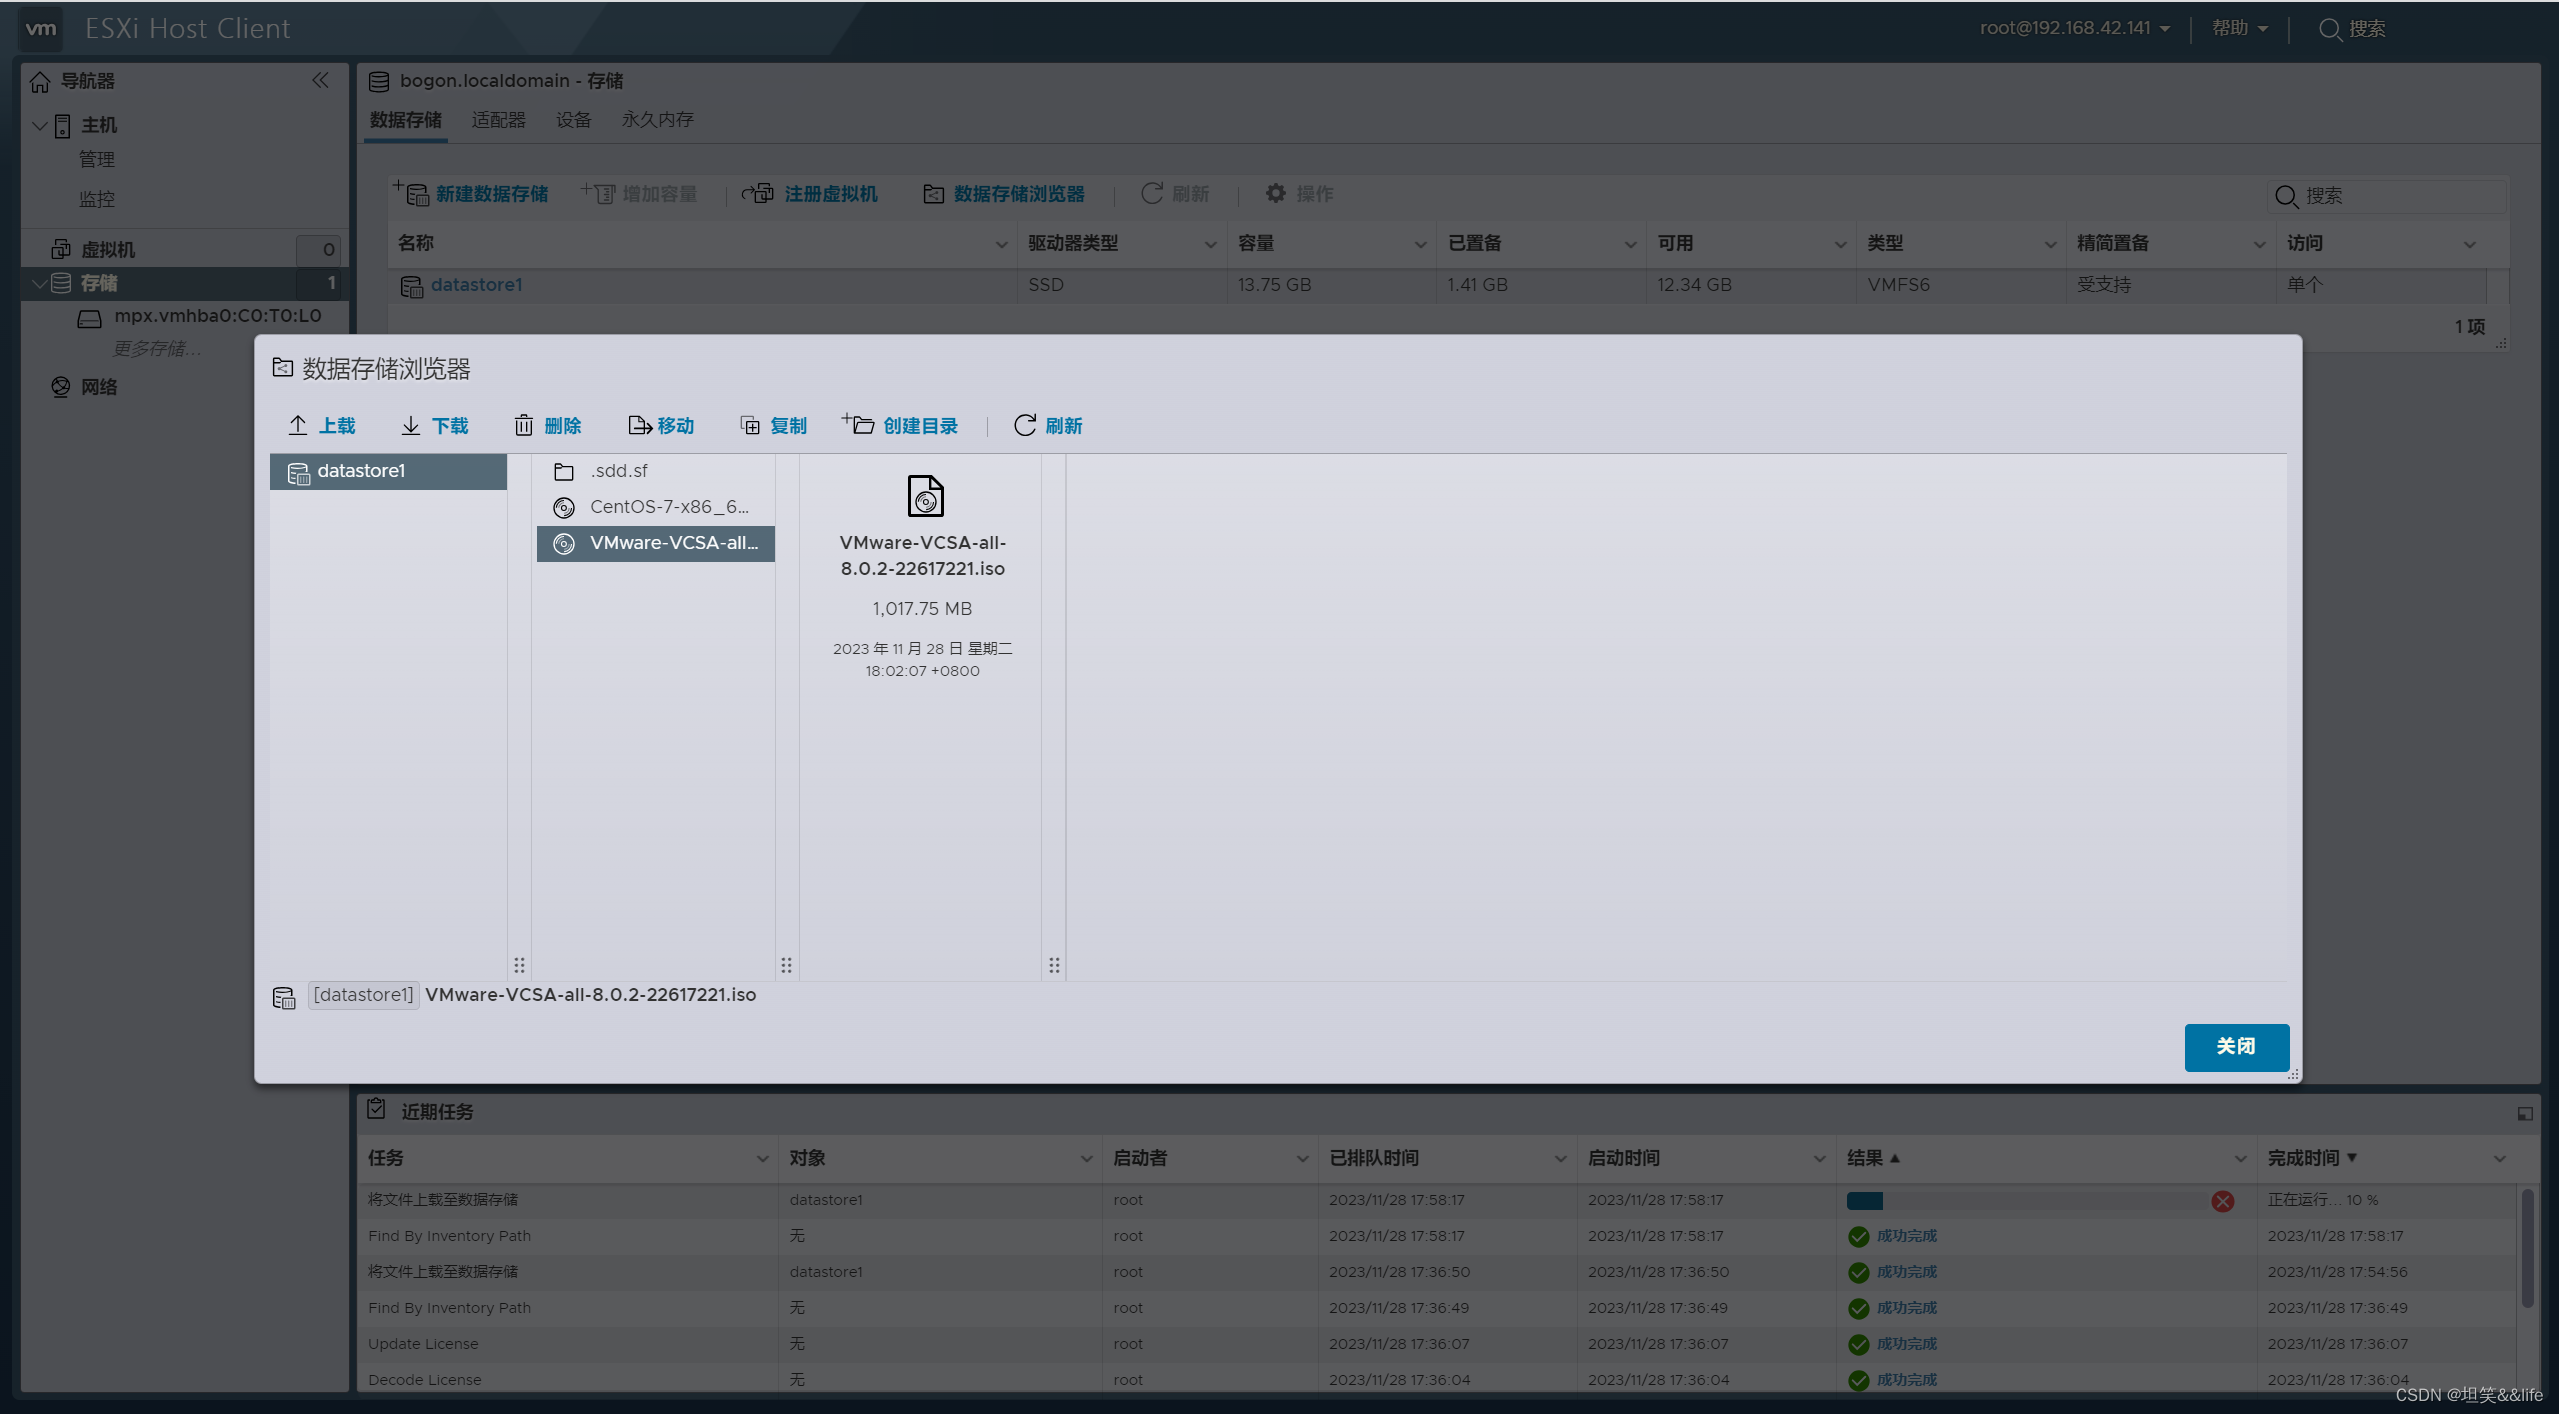Click the Recent tasks vertical scrollbar
The height and width of the screenshot is (1414, 2559).
click(x=2527, y=1247)
